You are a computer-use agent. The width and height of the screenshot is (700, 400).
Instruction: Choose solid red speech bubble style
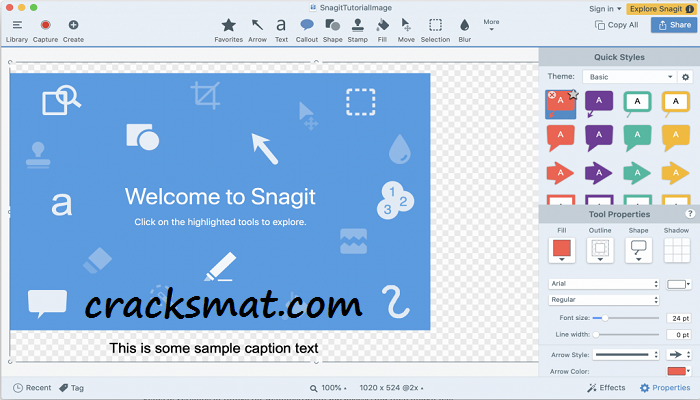click(560, 138)
